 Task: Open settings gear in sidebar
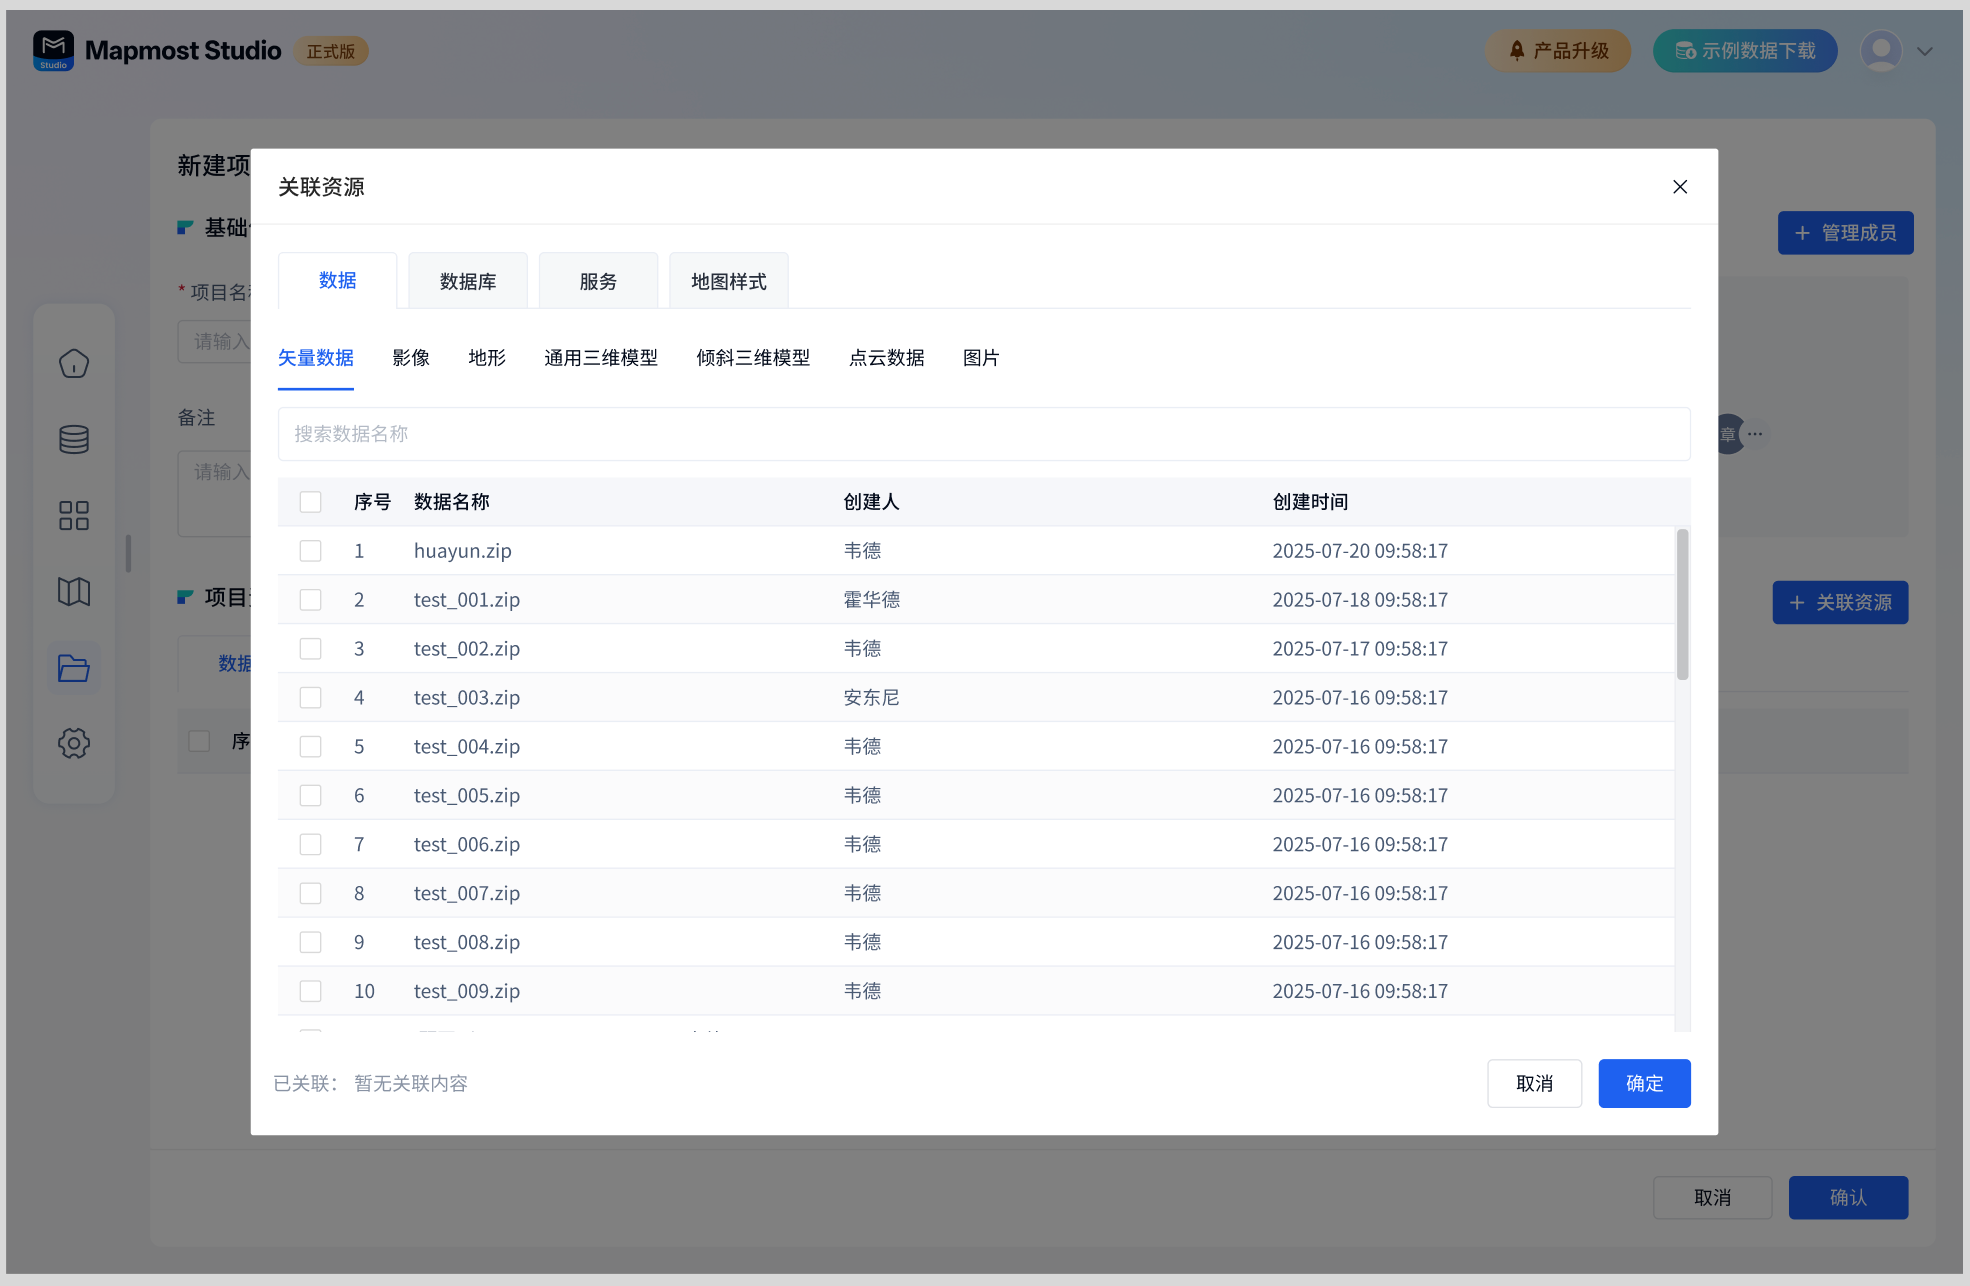point(74,743)
